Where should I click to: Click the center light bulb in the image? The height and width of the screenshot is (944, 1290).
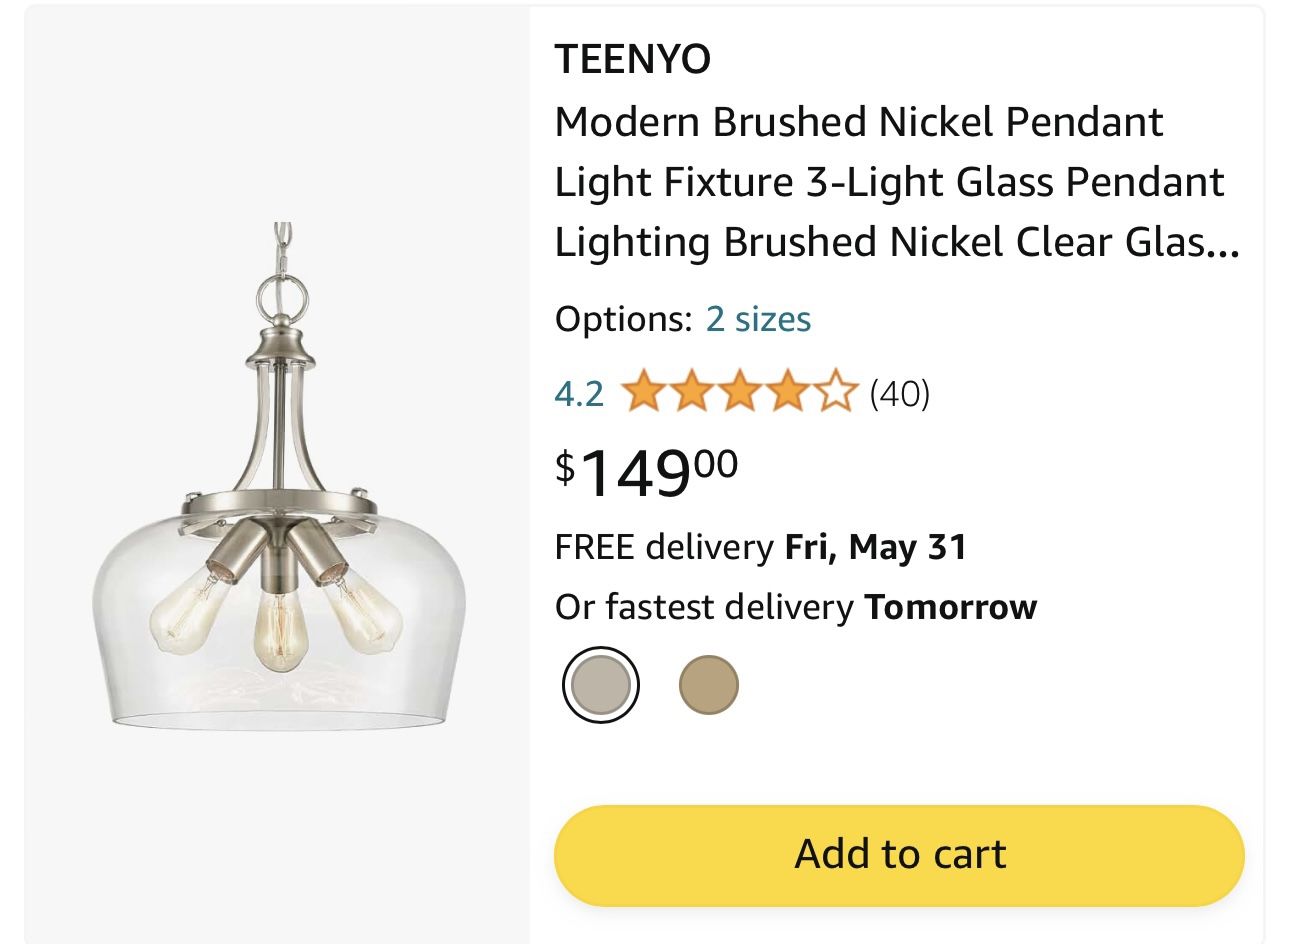pos(278,630)
